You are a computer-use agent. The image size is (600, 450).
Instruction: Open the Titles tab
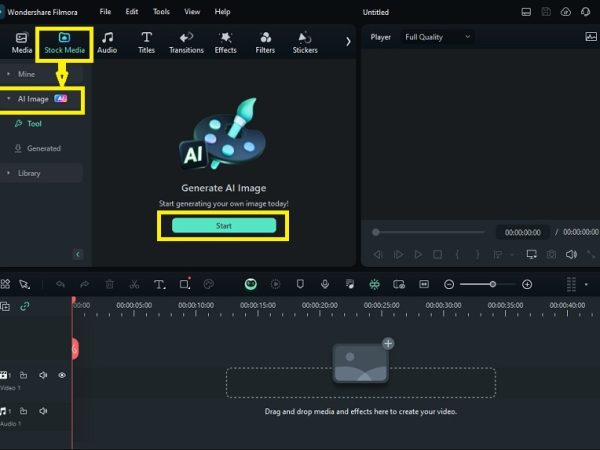click(146, 43)
